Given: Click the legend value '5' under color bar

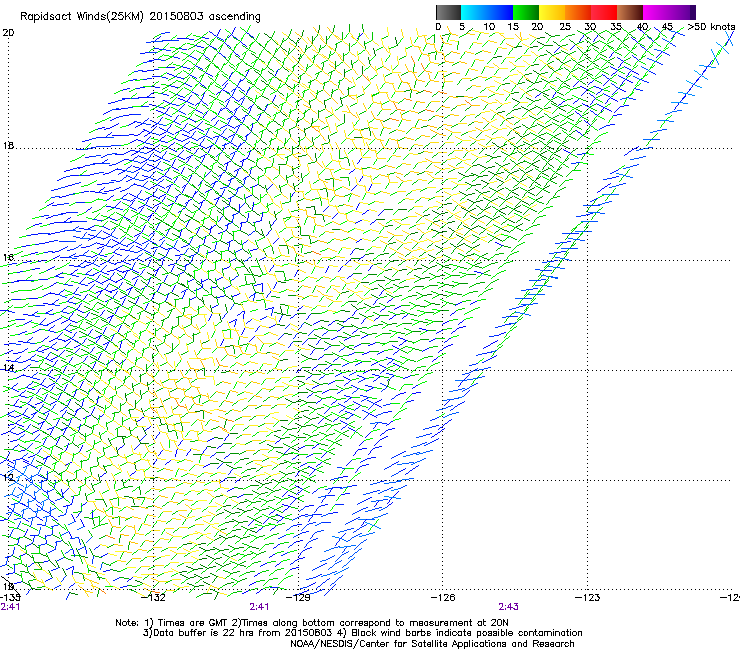Looking at the screenshot, I should pyautogui.click(x=462, y=27).
